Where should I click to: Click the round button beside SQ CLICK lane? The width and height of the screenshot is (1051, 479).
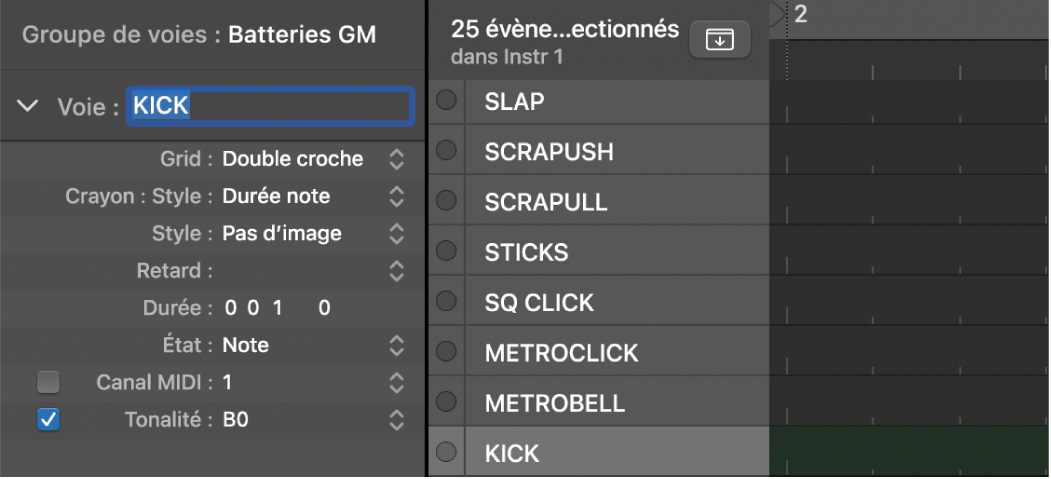(x=447, y=301)
